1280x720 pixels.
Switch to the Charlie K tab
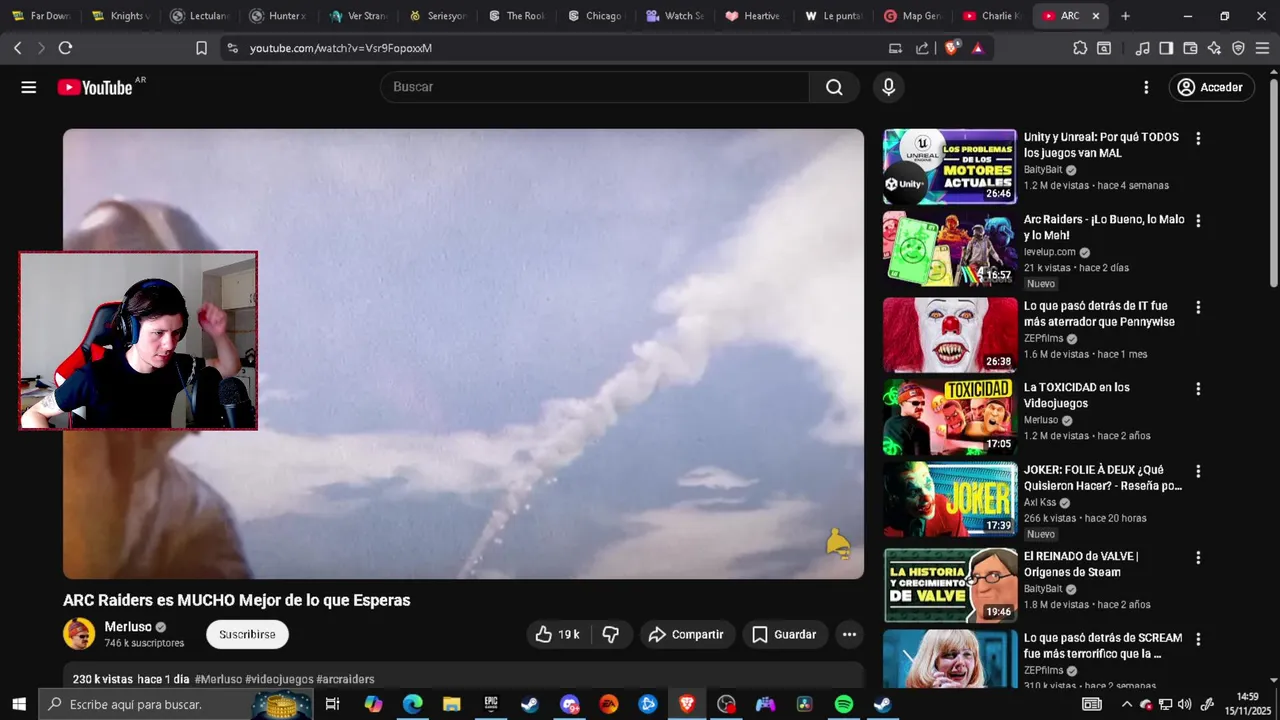991,16
